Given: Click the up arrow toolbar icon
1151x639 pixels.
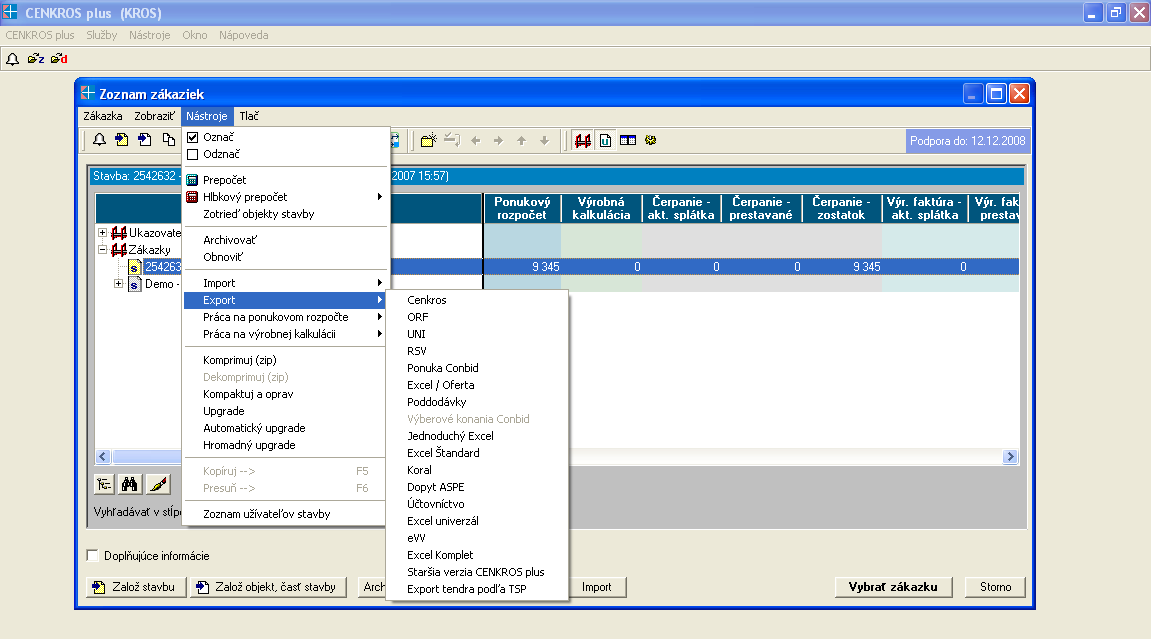Looking at the screenshot, I should coord(521,140).
